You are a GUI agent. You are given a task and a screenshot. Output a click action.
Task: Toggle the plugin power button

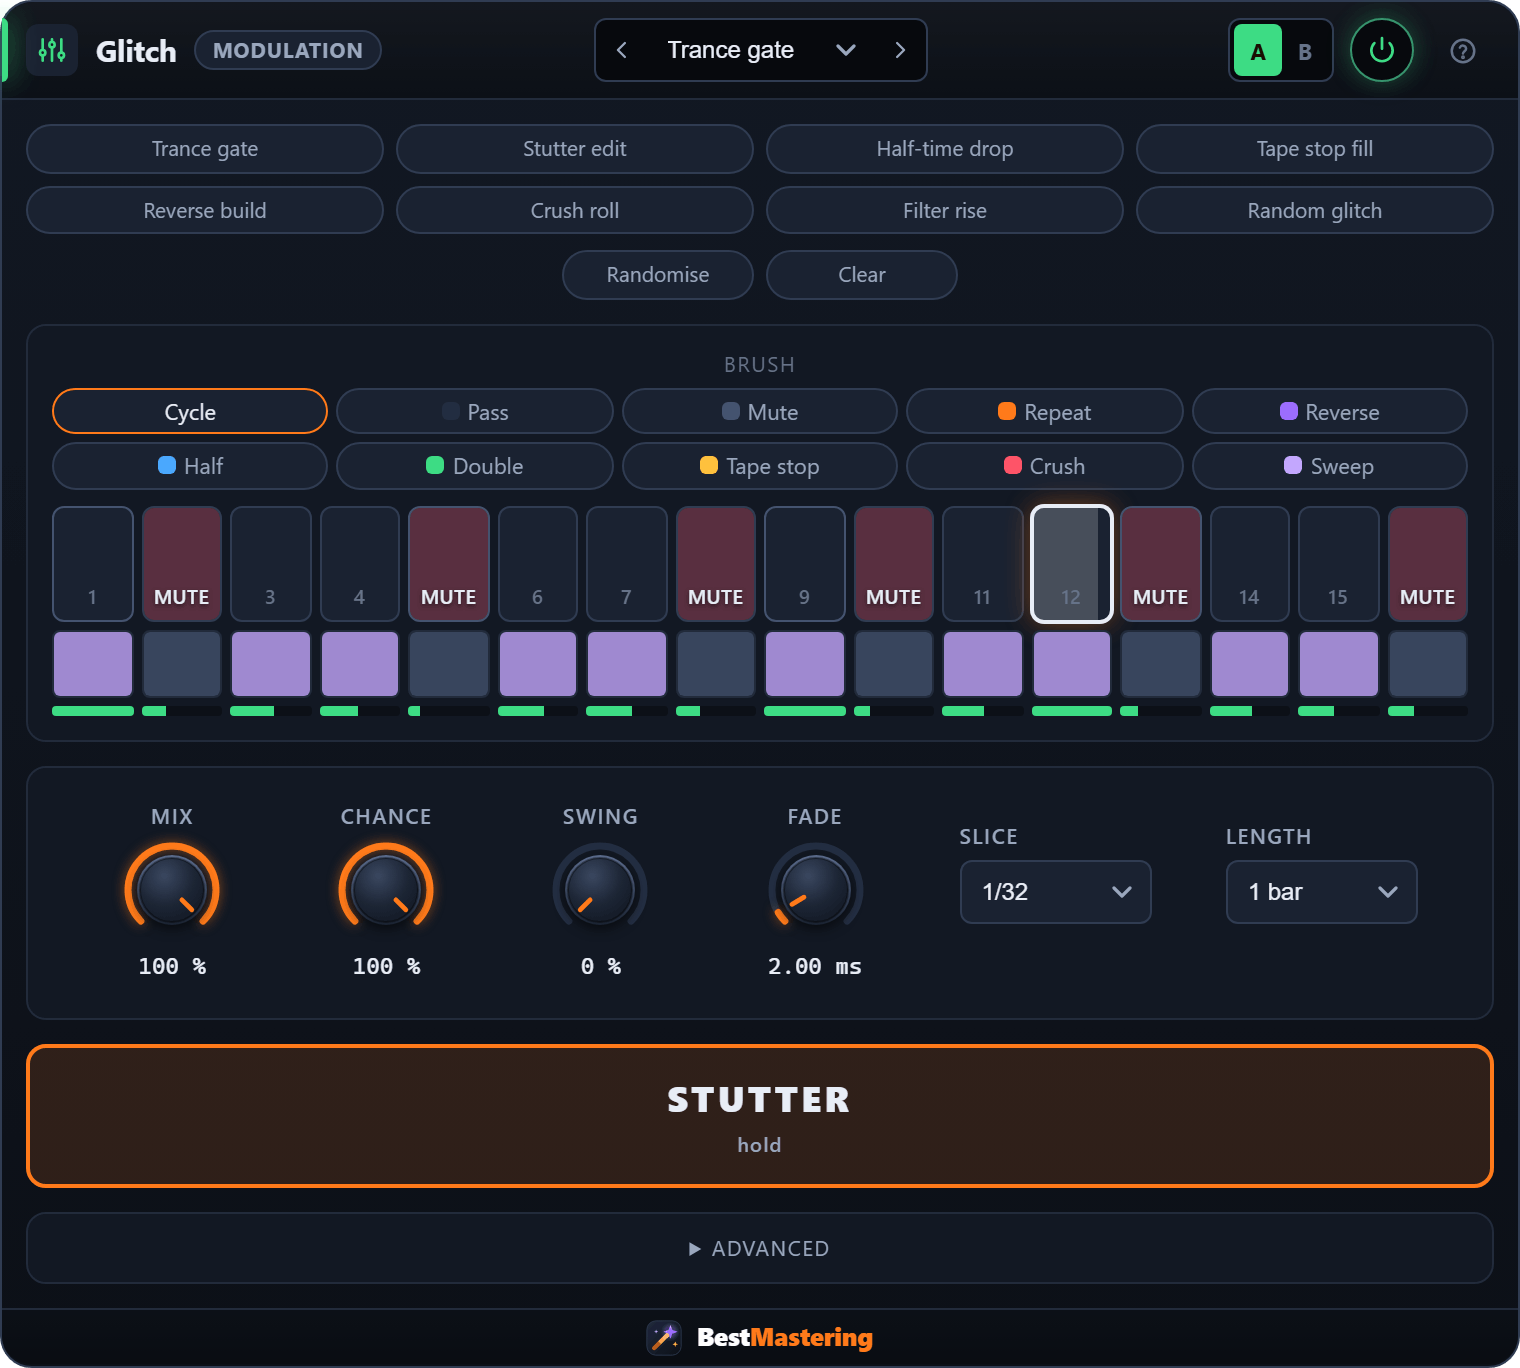coord(1382,50)
